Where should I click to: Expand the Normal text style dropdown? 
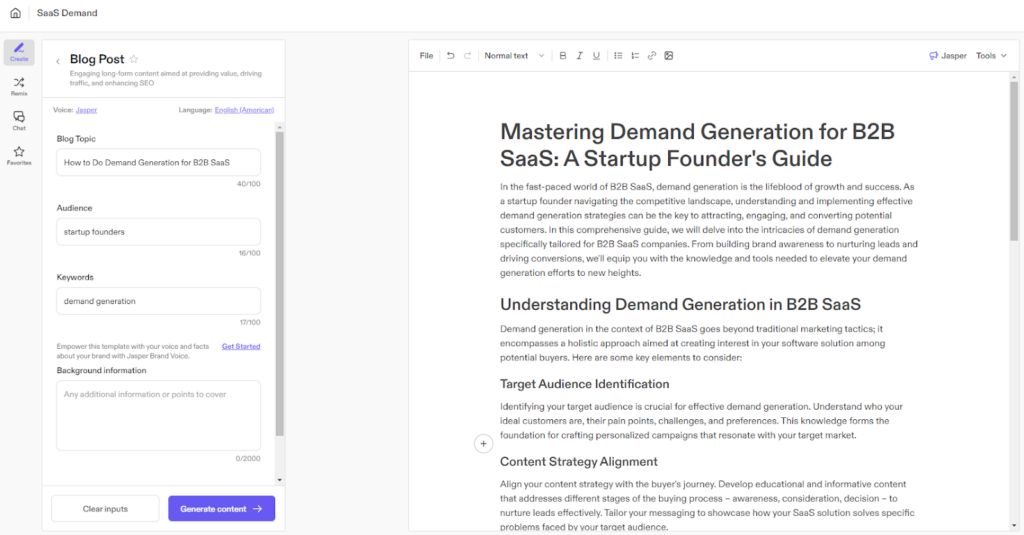tap(514, 56)
